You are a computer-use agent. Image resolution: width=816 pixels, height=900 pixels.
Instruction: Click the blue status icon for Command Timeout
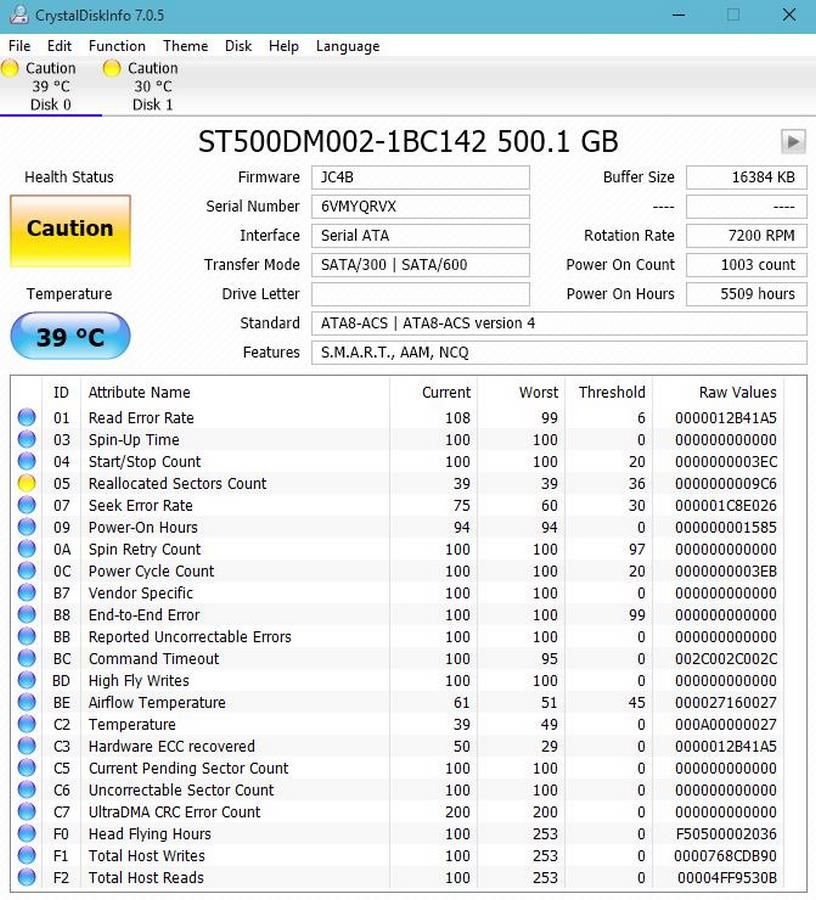click(x=26, y=658)
